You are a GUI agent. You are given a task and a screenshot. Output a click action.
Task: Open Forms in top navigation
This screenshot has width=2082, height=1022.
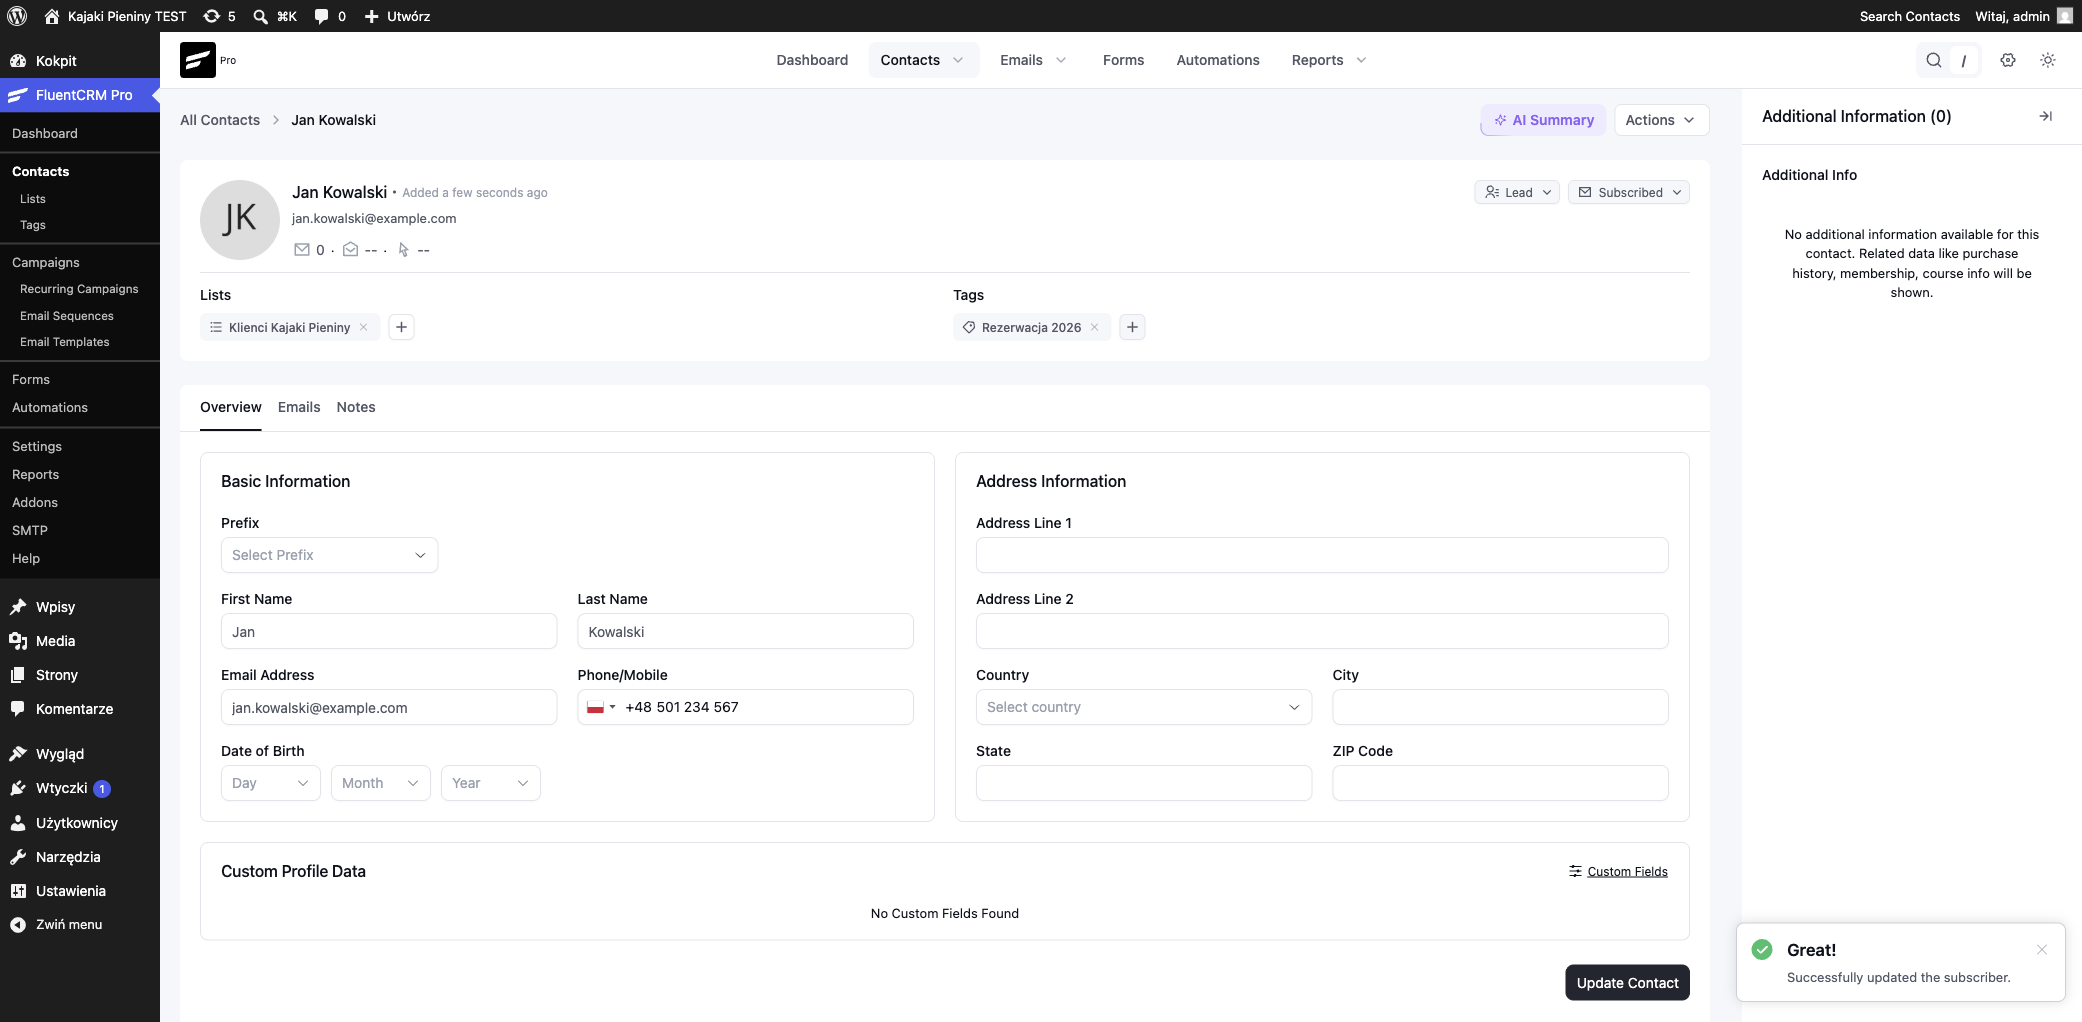click(x=1123, y=60)
